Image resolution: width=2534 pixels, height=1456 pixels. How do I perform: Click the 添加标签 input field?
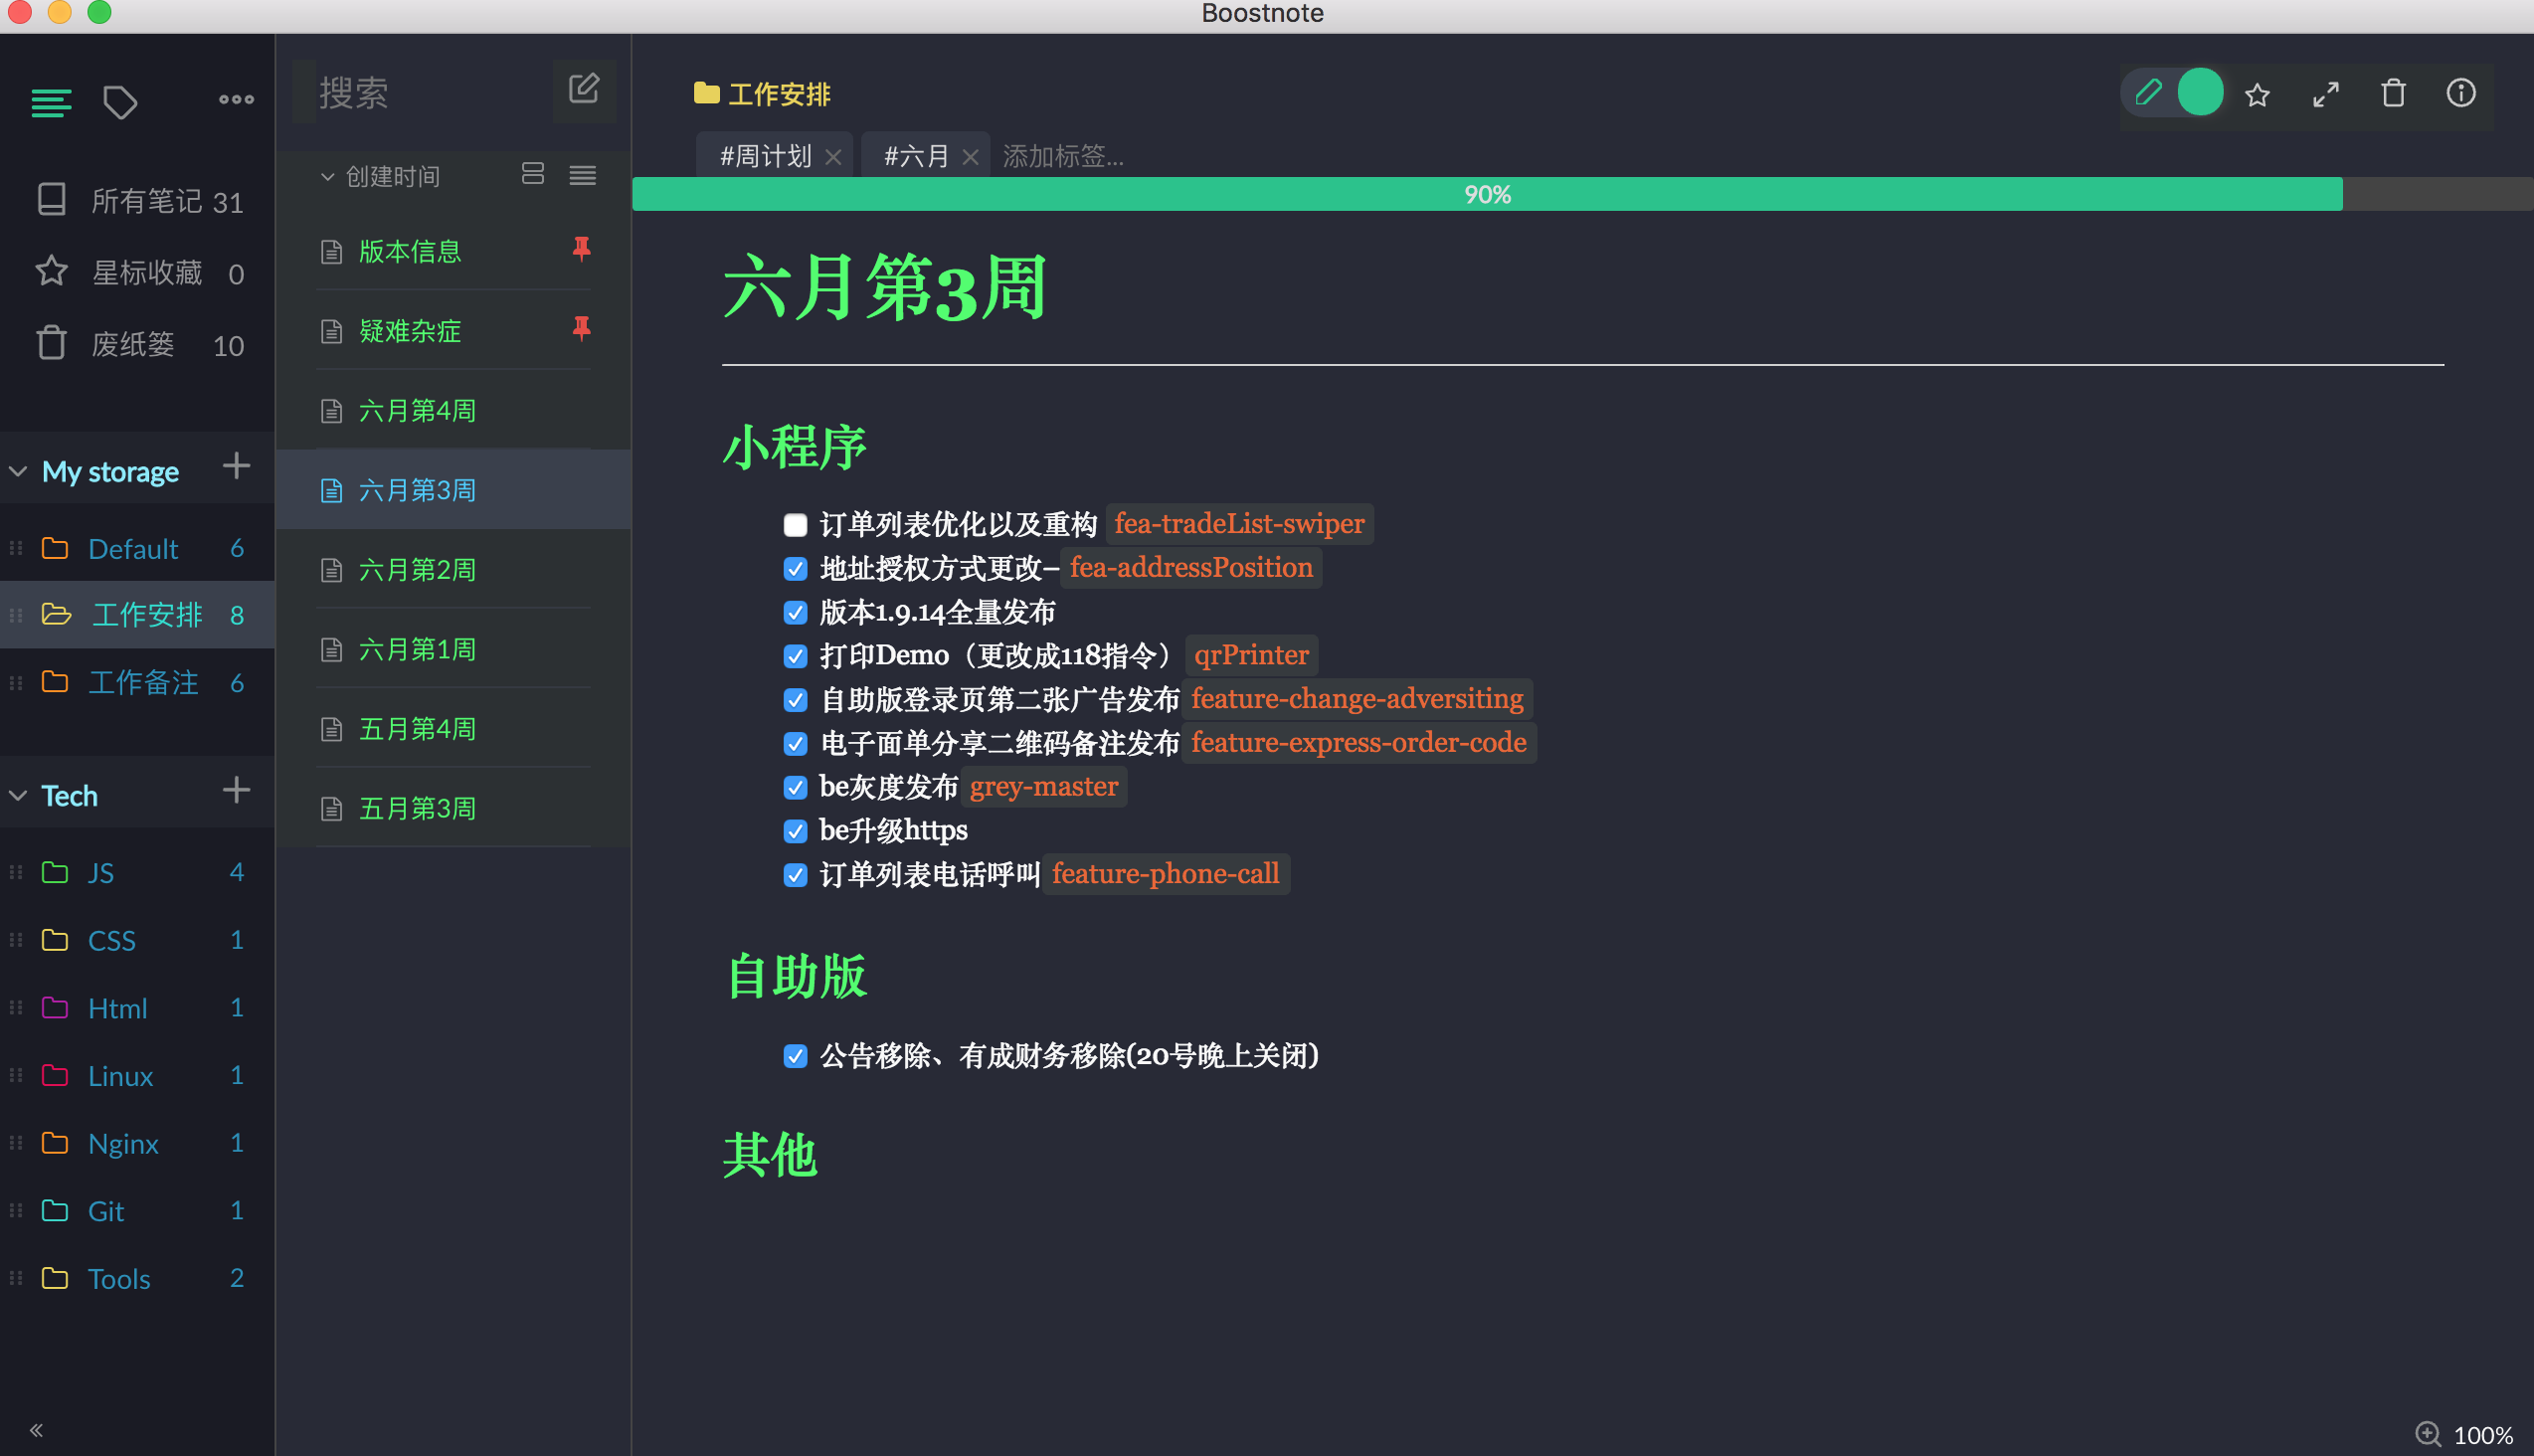click(1062, 155)
